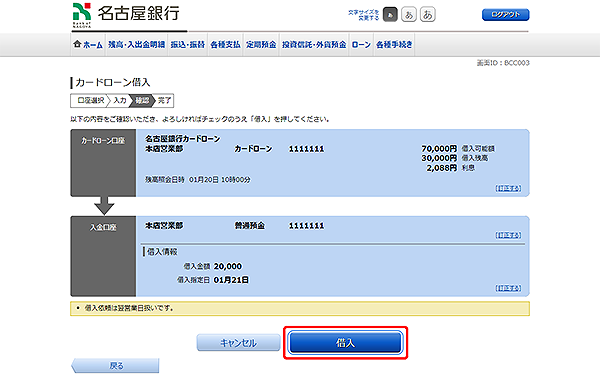Click the borrowing date 01月21日
Viewport: 600px width, 391px height.
point(231,280)
